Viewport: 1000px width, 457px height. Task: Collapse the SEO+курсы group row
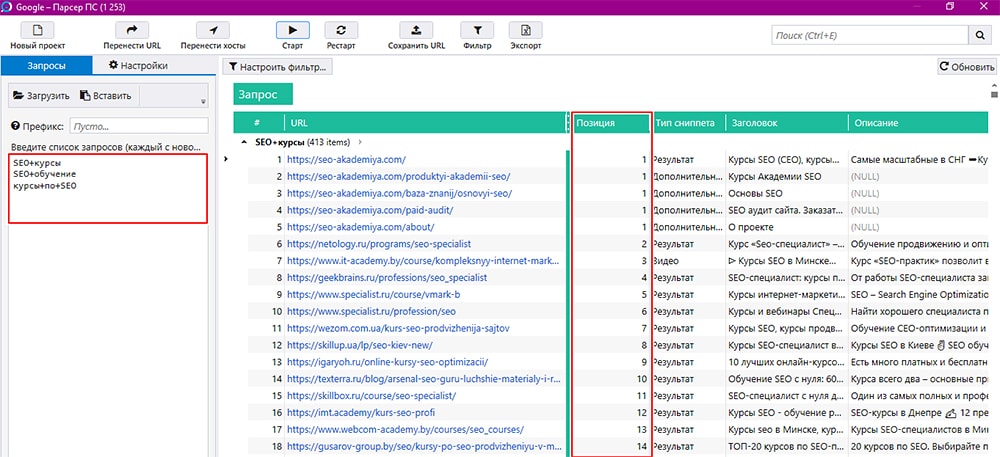click(x=246, y=143)
